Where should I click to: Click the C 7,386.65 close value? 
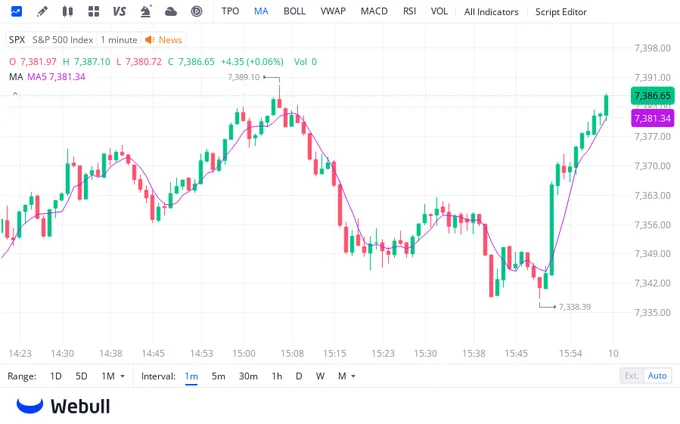pos(191,62)
